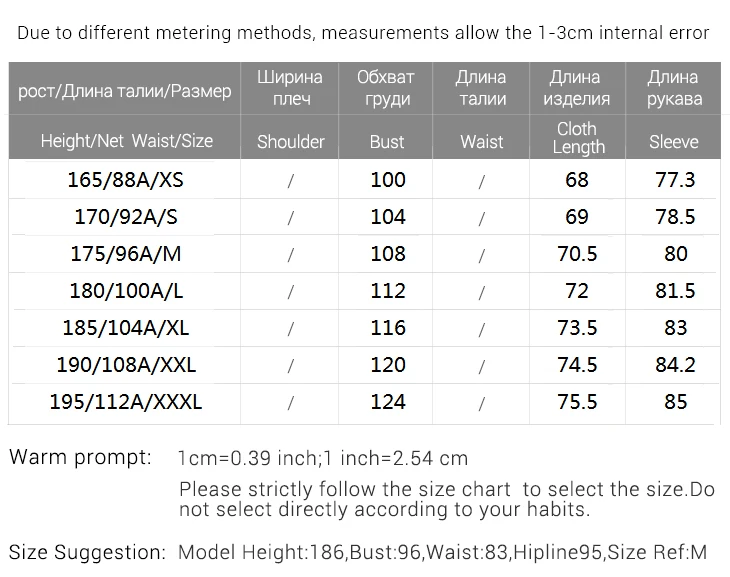730x577 pixels.
Task: Click the Cloth Length column header
Action: (x=578, y=138)
